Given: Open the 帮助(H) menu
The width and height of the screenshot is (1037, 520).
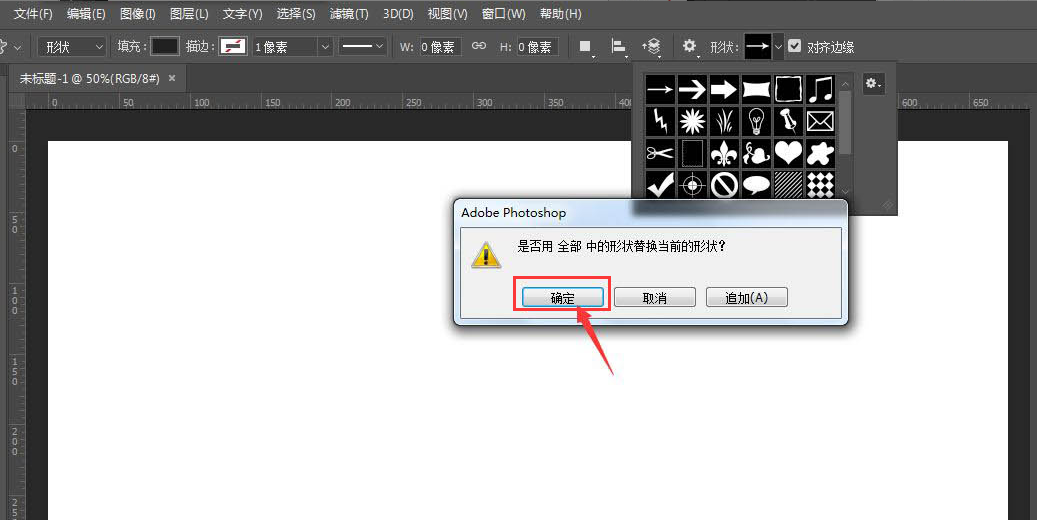Looking at the screenshot, I should coord(561,13).
